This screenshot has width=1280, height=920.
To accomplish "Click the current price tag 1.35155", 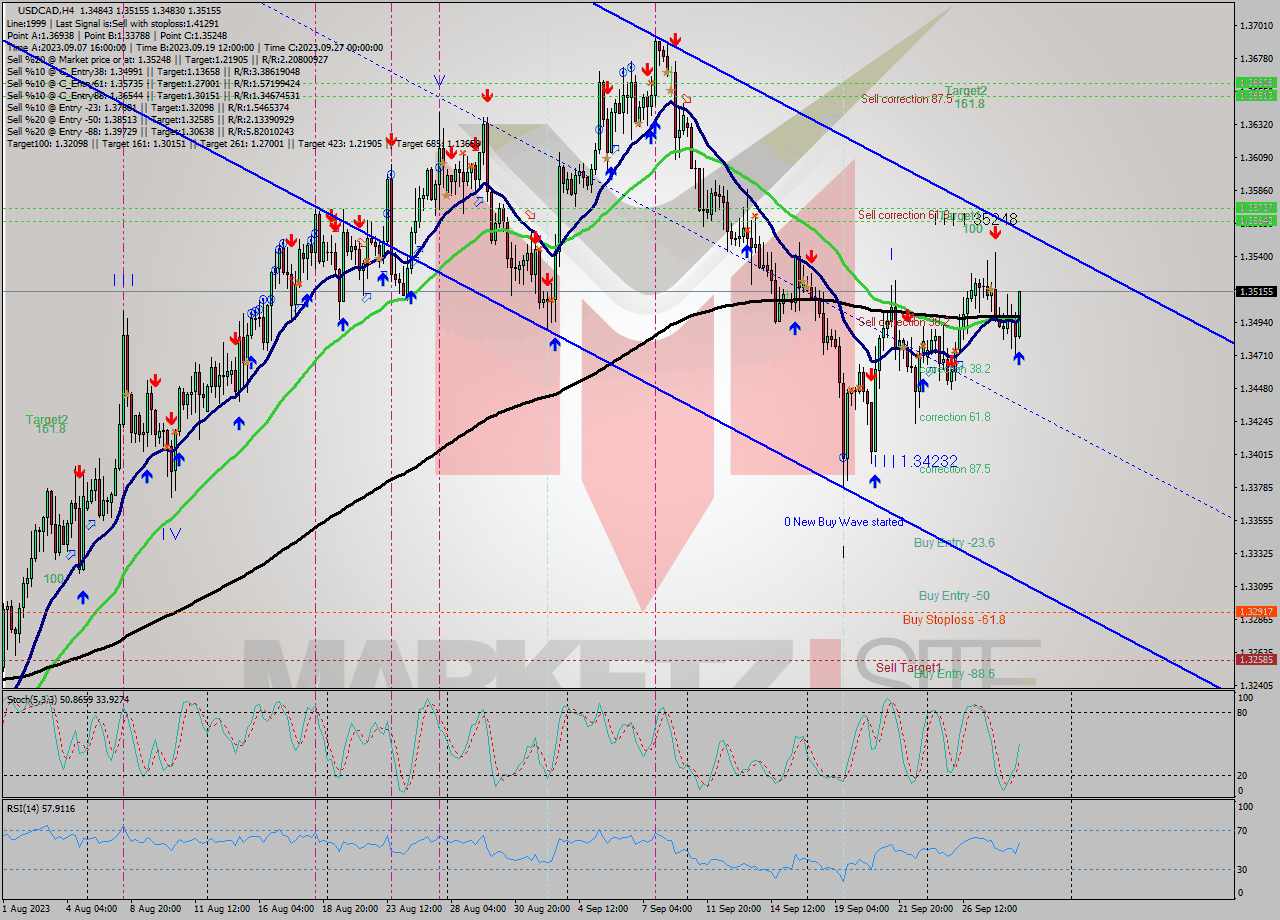I will 1255,292.
